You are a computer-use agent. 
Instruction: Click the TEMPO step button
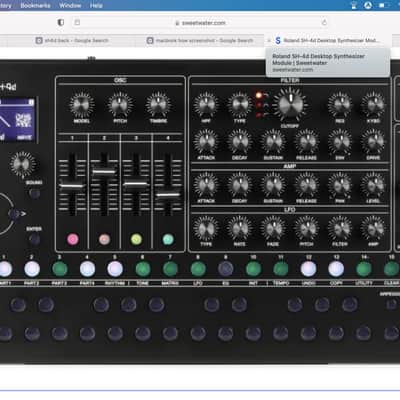pyautogui.click(x=281, y=269)
